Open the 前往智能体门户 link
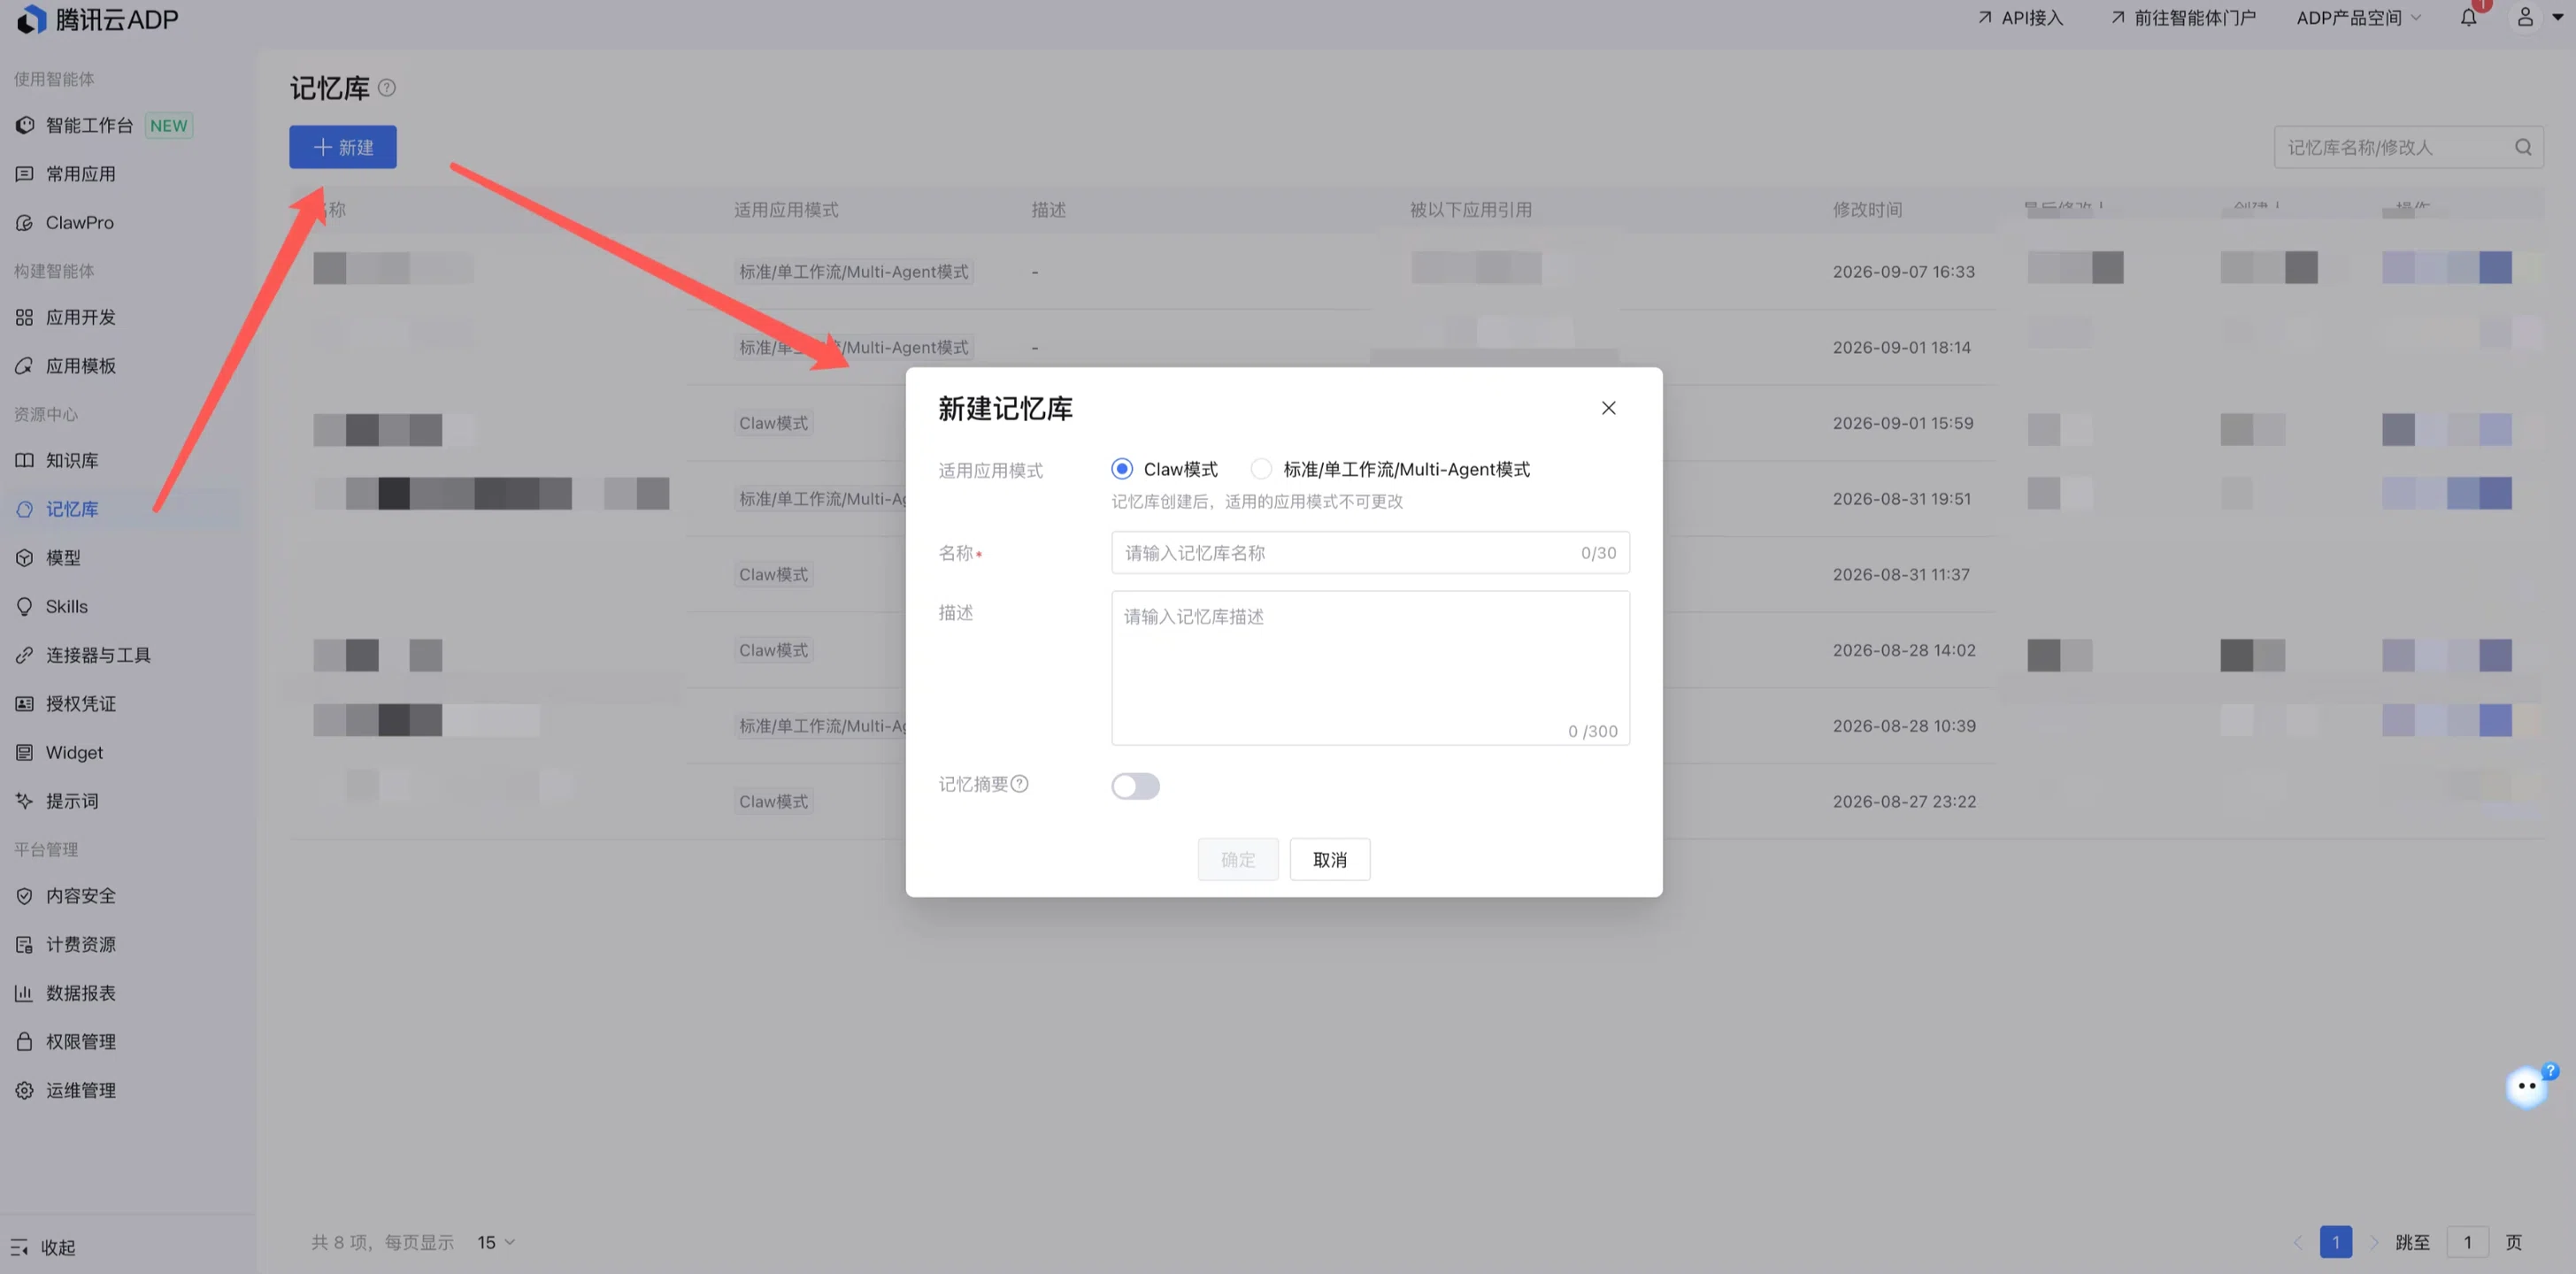This screenshot has width=2576, height=1274. [x=2183, y=18]
